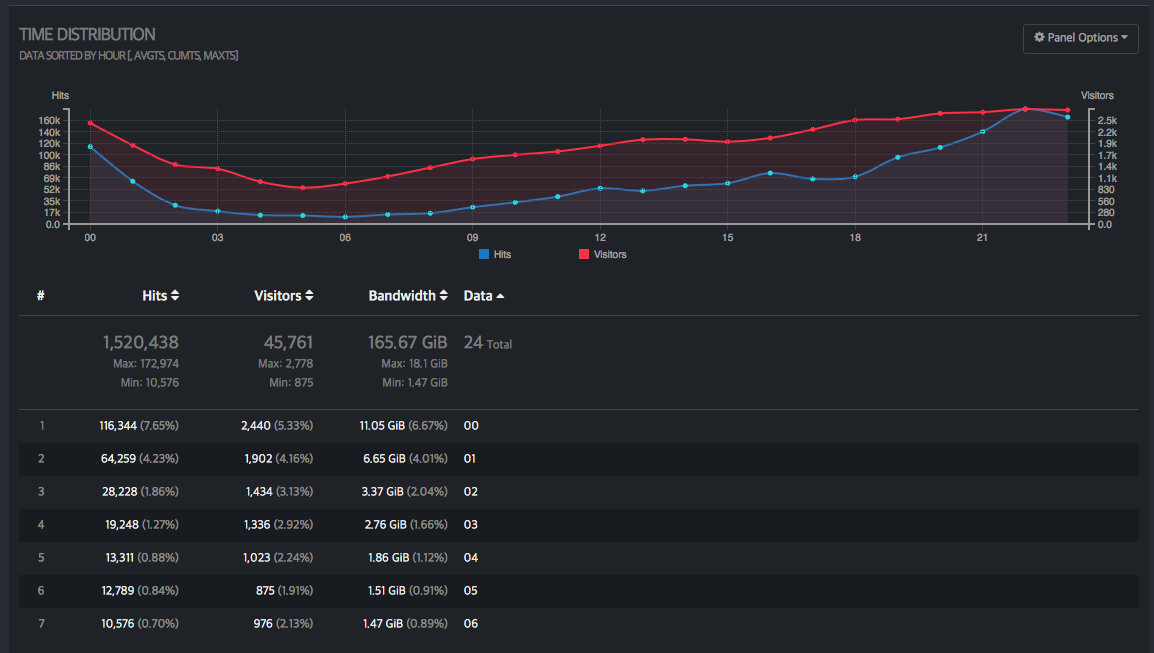This screenshot has width=1154, height=653.
Task: Click the blue Hits legend color square
Action: [x=484, y=255]
